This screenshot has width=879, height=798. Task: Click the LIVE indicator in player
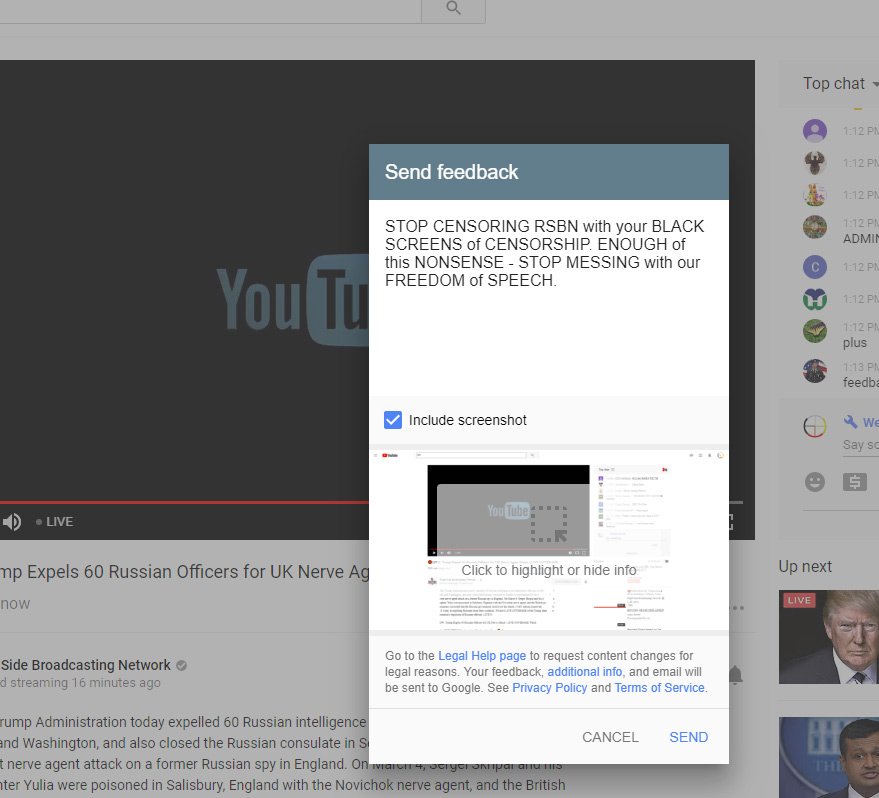pos(54,522)
